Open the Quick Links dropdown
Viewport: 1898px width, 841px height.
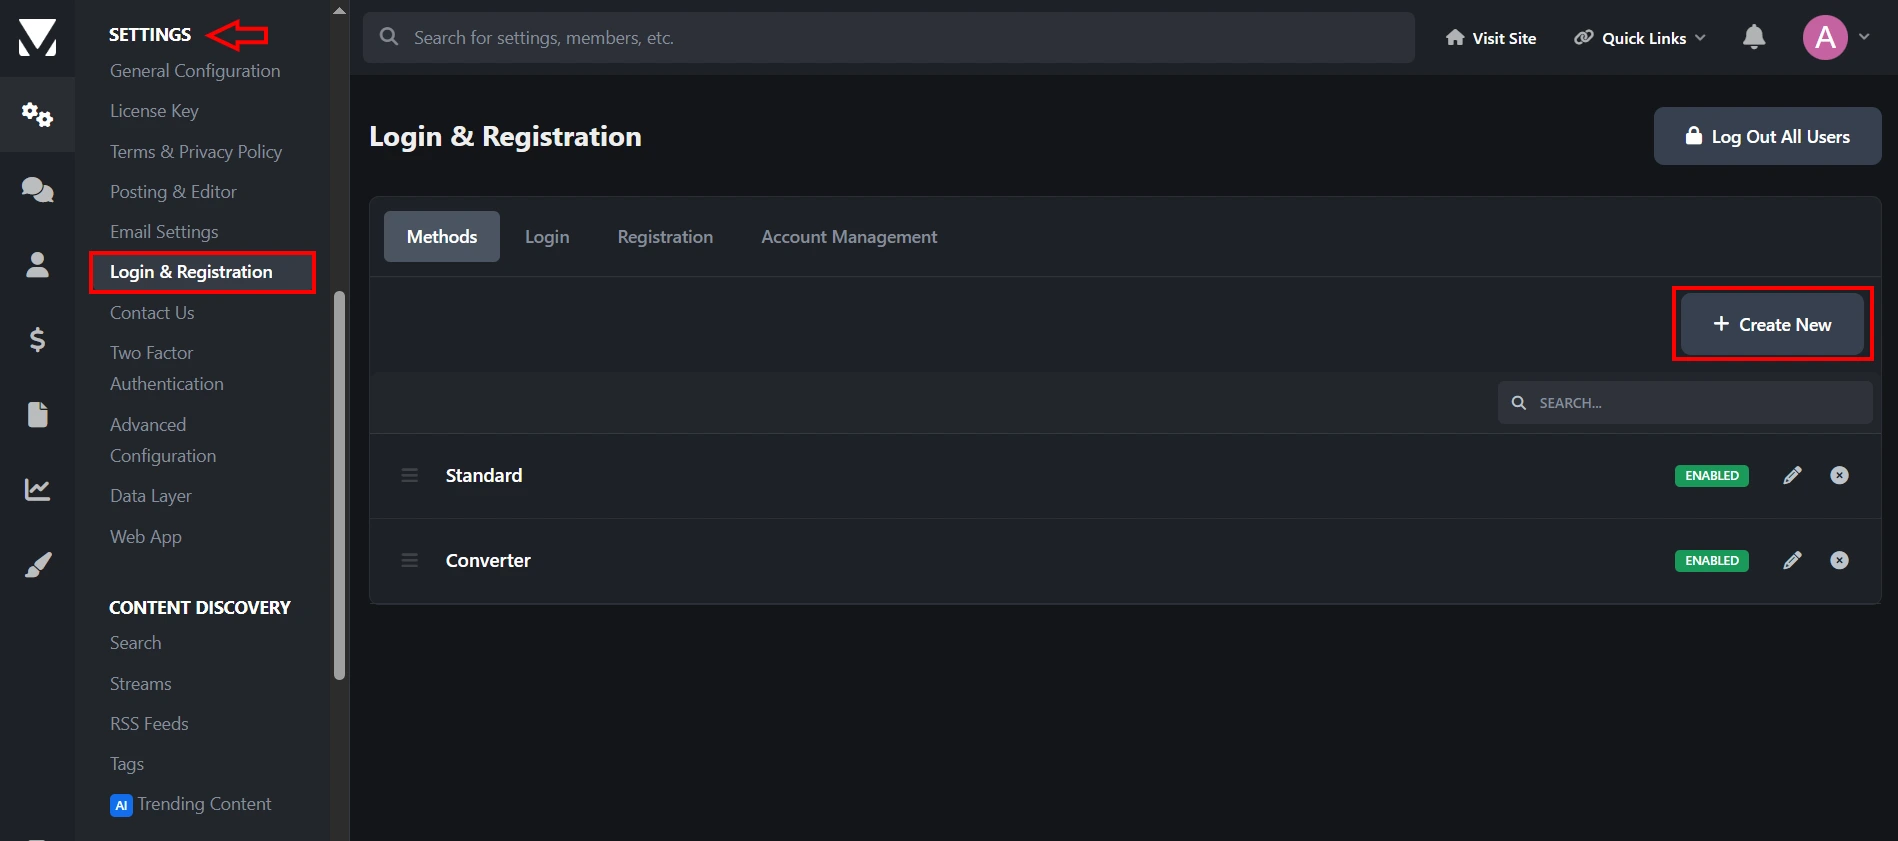point(1640,38)
